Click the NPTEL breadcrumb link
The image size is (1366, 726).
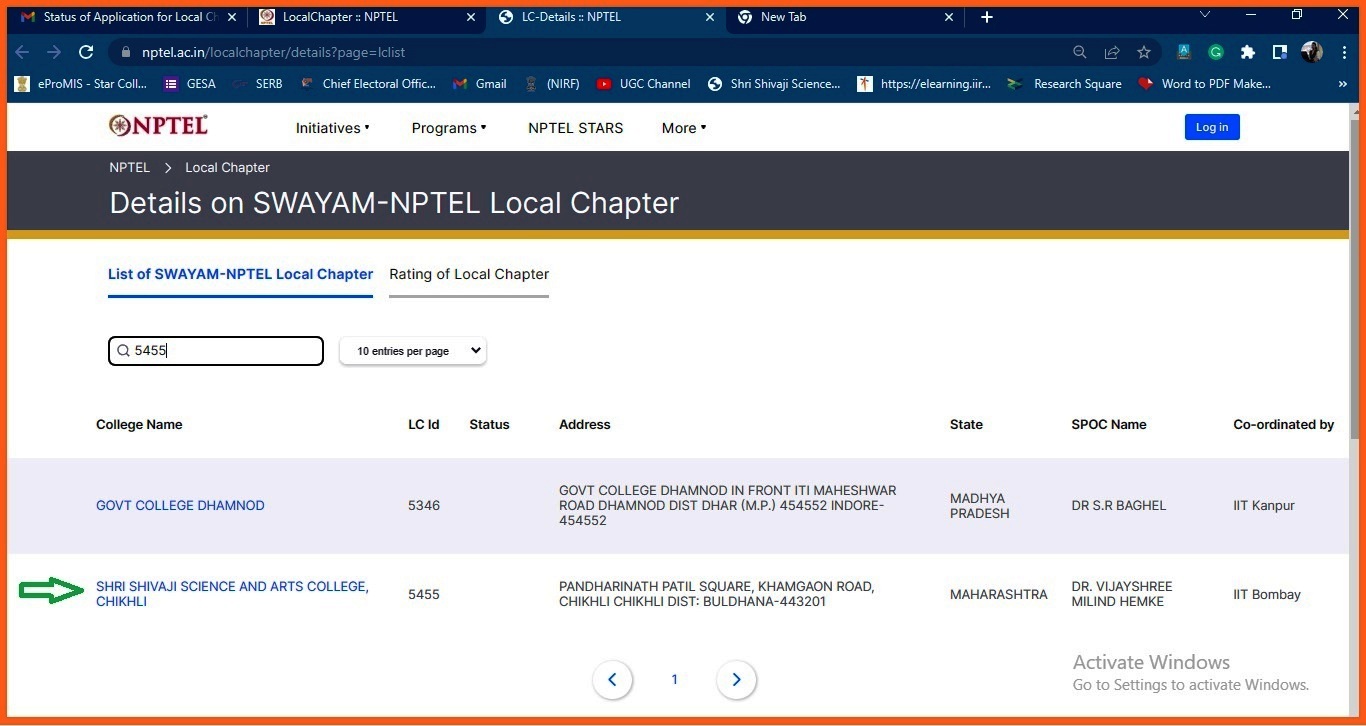click(130, 168)
